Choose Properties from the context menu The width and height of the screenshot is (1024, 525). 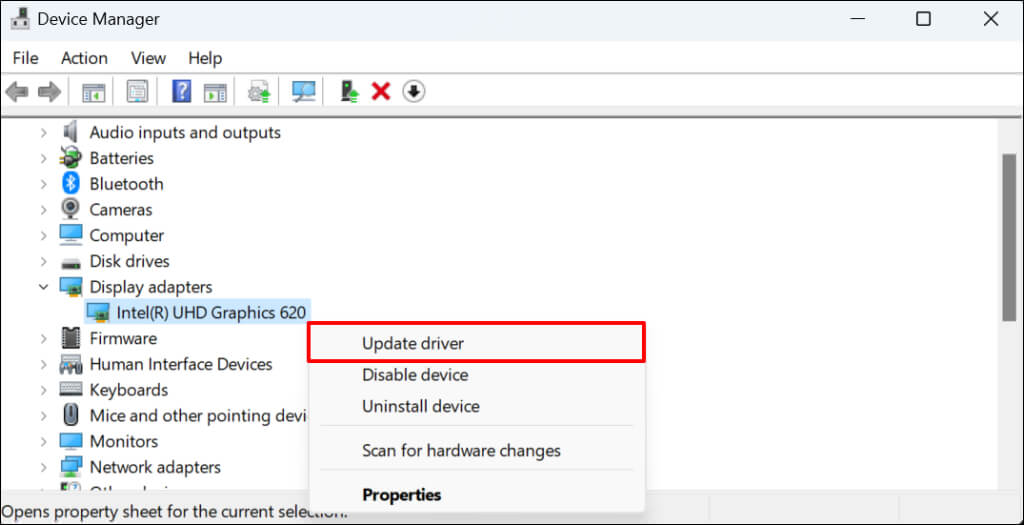click(x=476, y=494)
